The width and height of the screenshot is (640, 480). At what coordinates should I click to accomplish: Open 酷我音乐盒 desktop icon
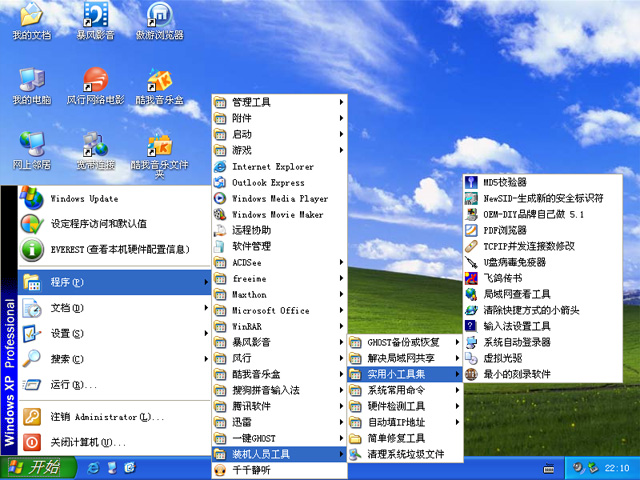point(159,84)
